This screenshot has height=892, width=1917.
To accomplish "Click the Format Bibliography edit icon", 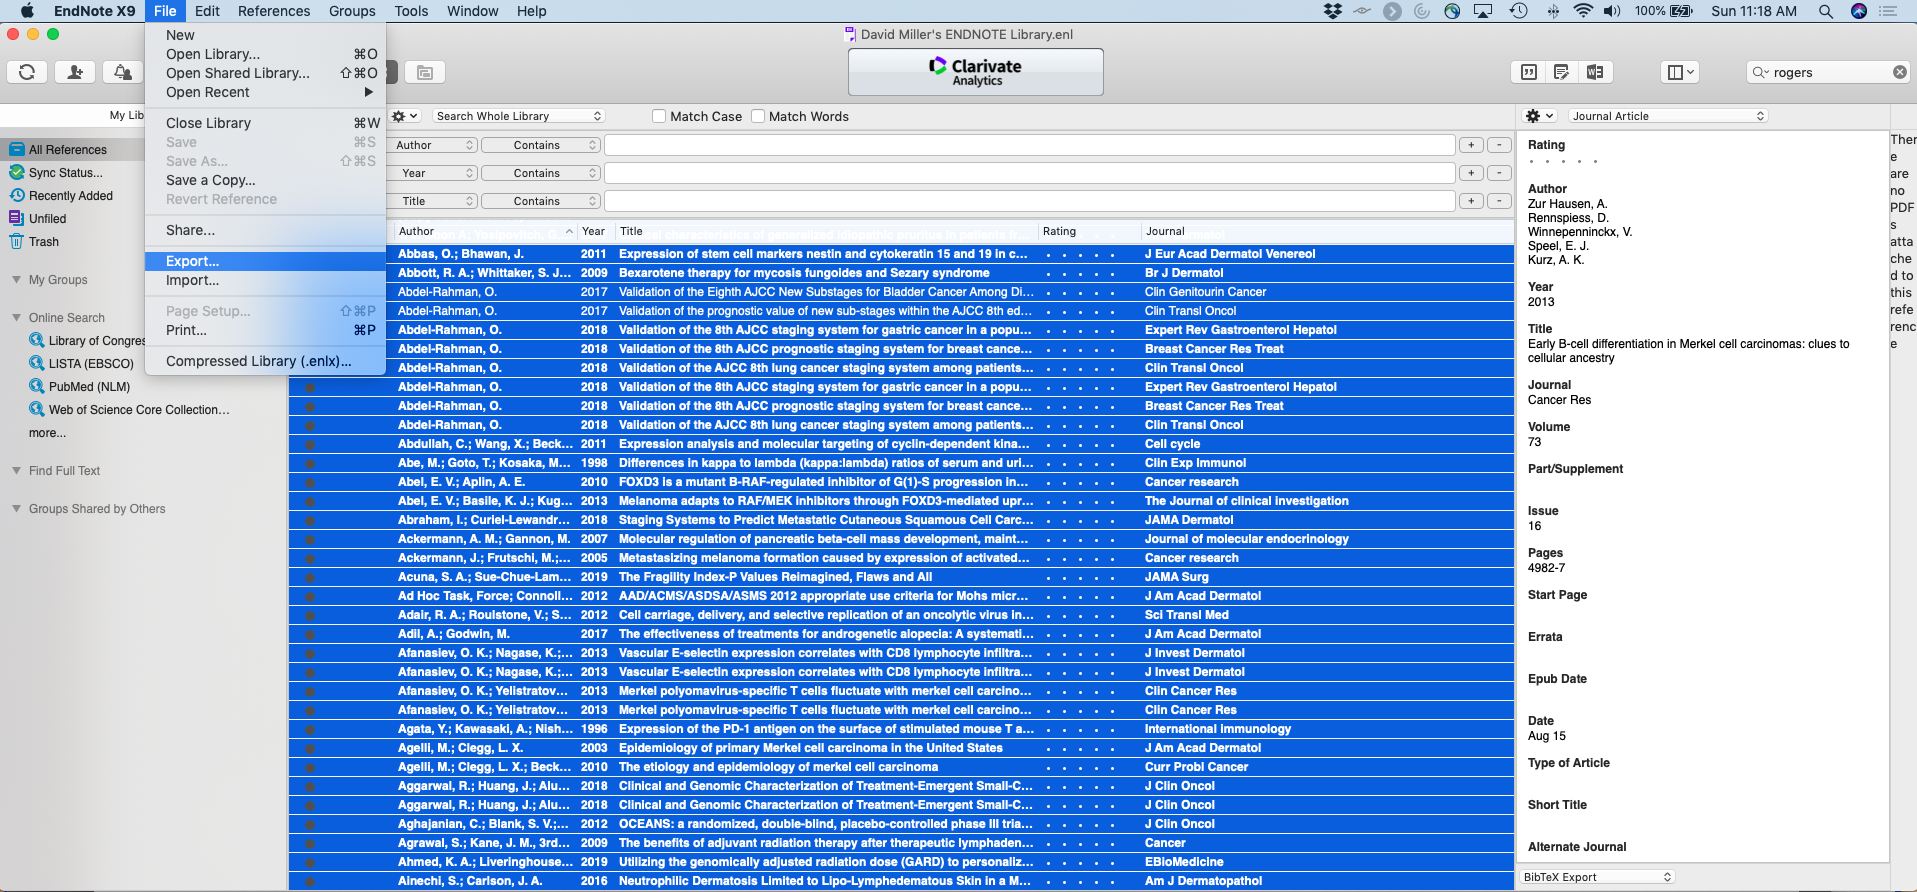I will point(1562,72).
